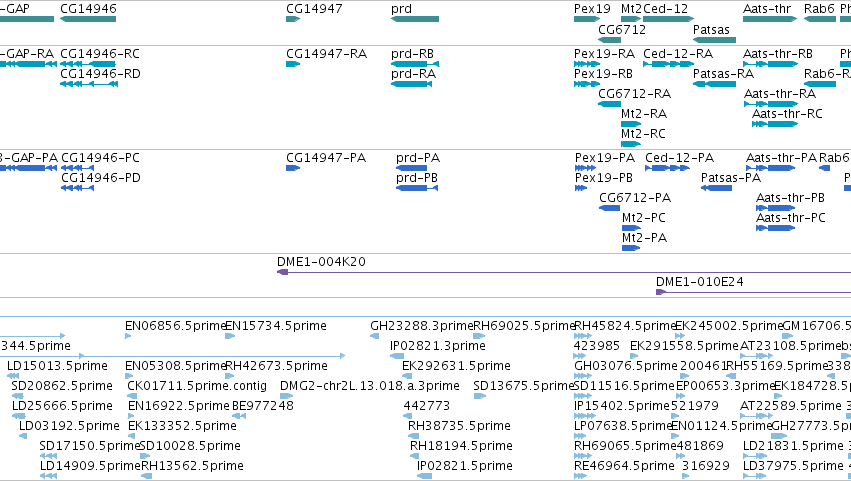Select protein label Pex19-PB

click(x=604, y=178)
